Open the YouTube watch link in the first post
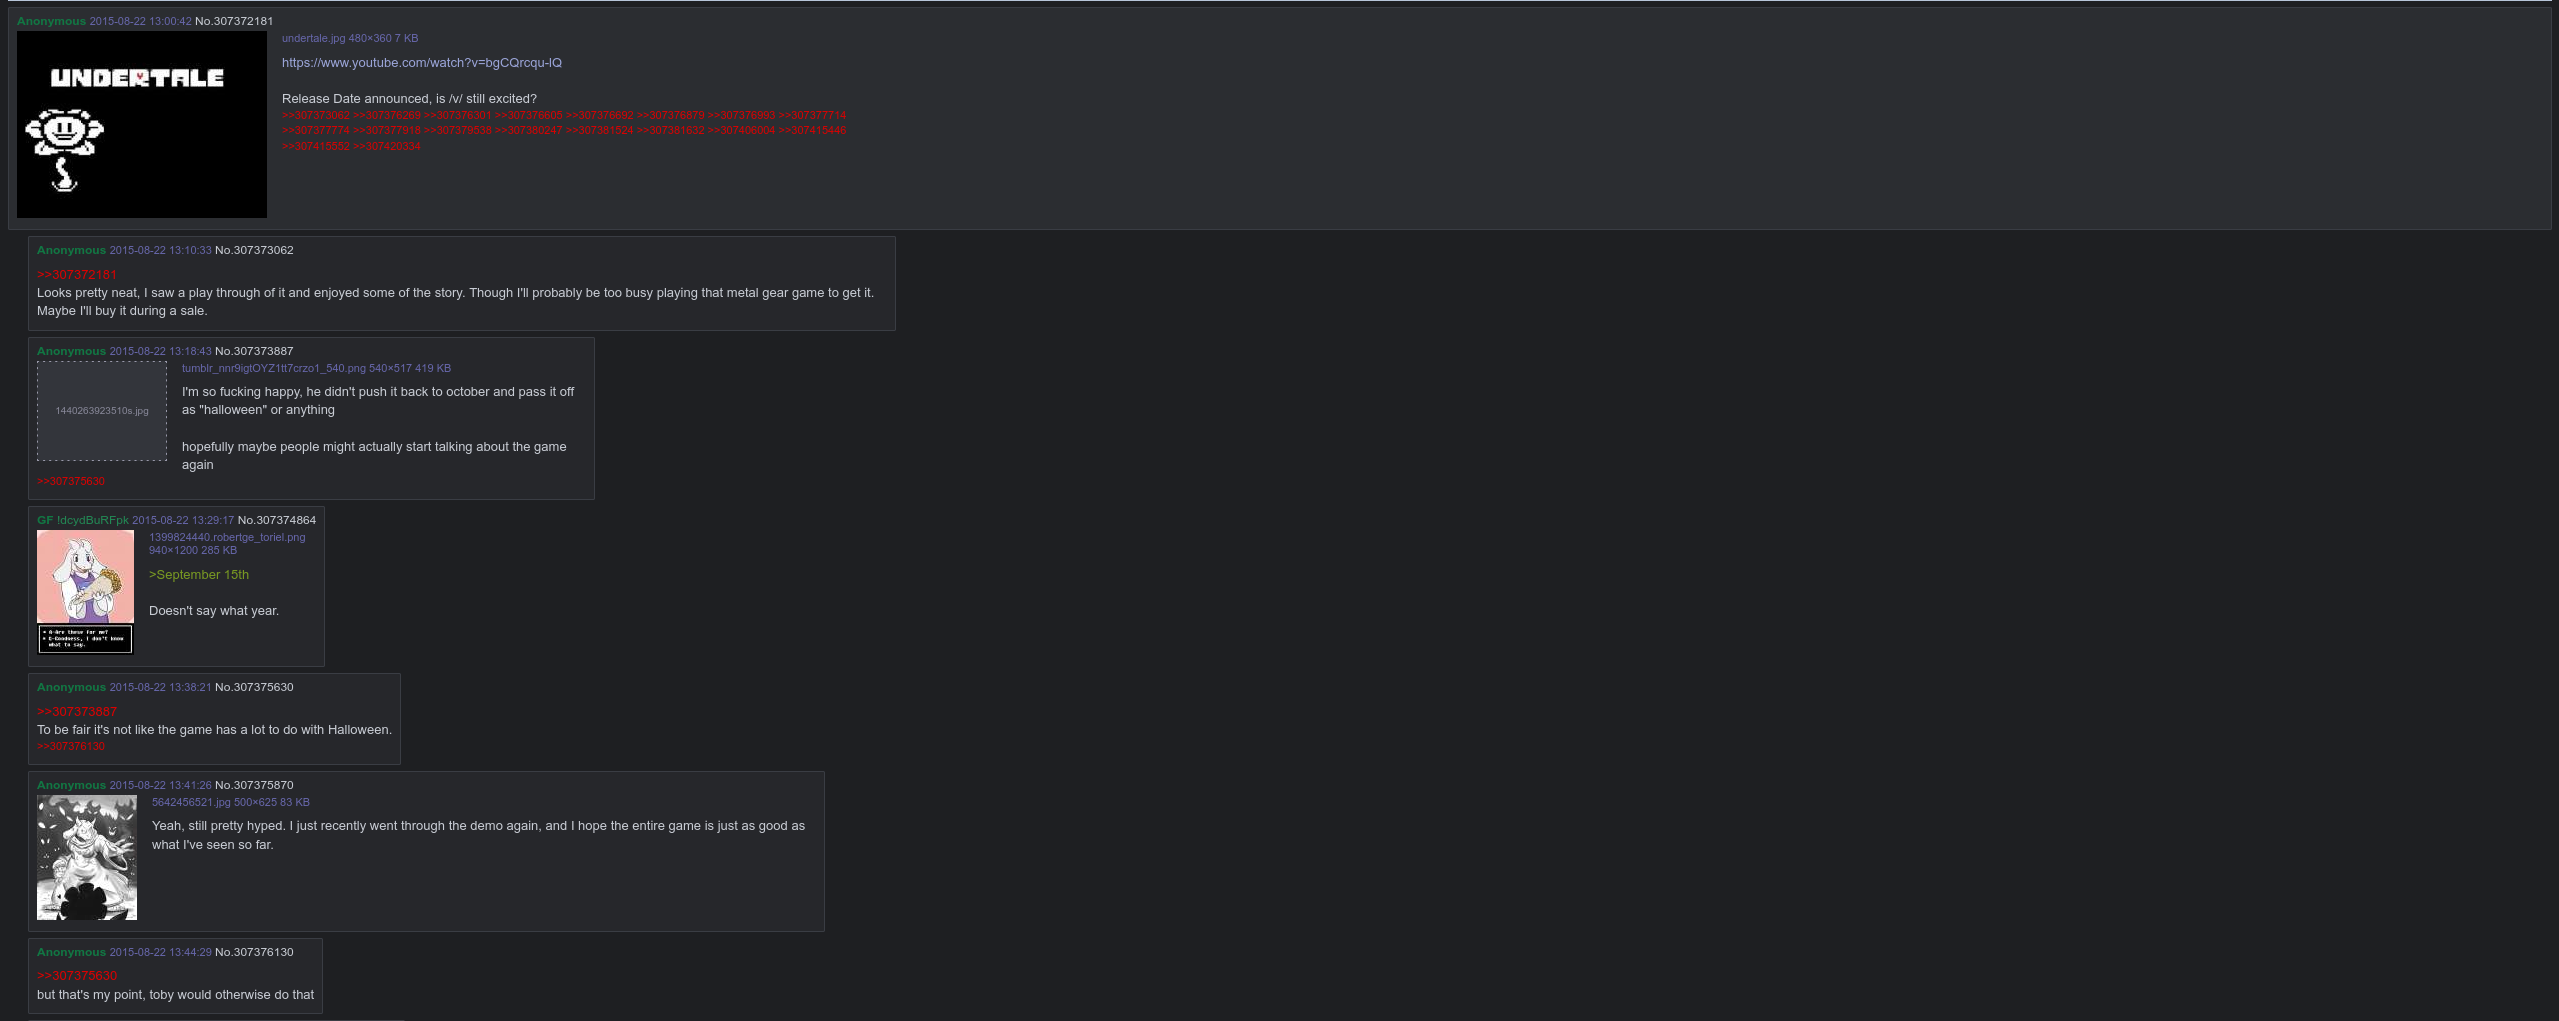Viewport: 2559px width, 1021px height. (421, 63)
